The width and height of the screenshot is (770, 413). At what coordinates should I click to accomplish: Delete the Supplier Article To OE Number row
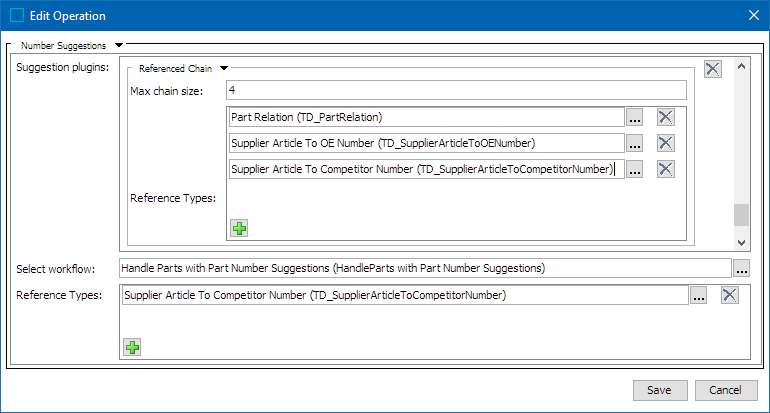tap(665, 143)
